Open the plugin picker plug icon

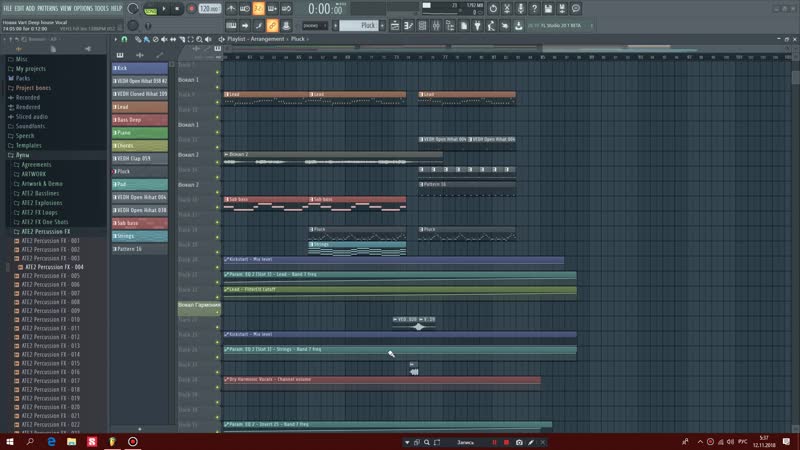click(x=478, y=26)
